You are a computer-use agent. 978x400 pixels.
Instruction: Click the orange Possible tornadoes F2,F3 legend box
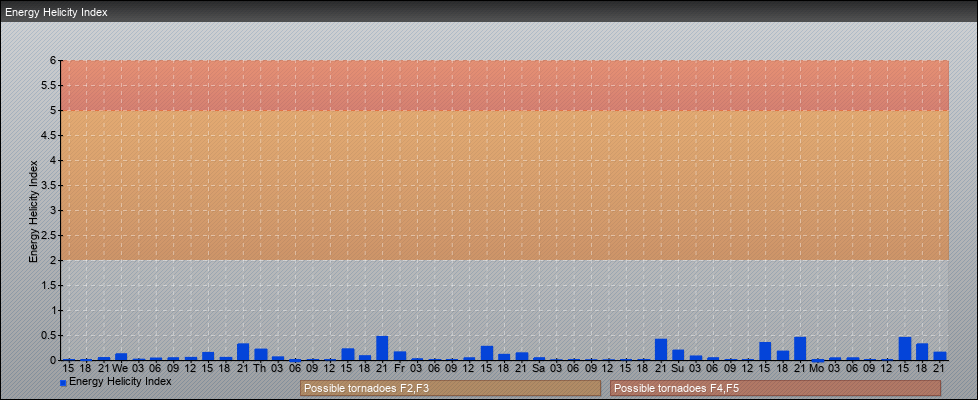[450, 388]
